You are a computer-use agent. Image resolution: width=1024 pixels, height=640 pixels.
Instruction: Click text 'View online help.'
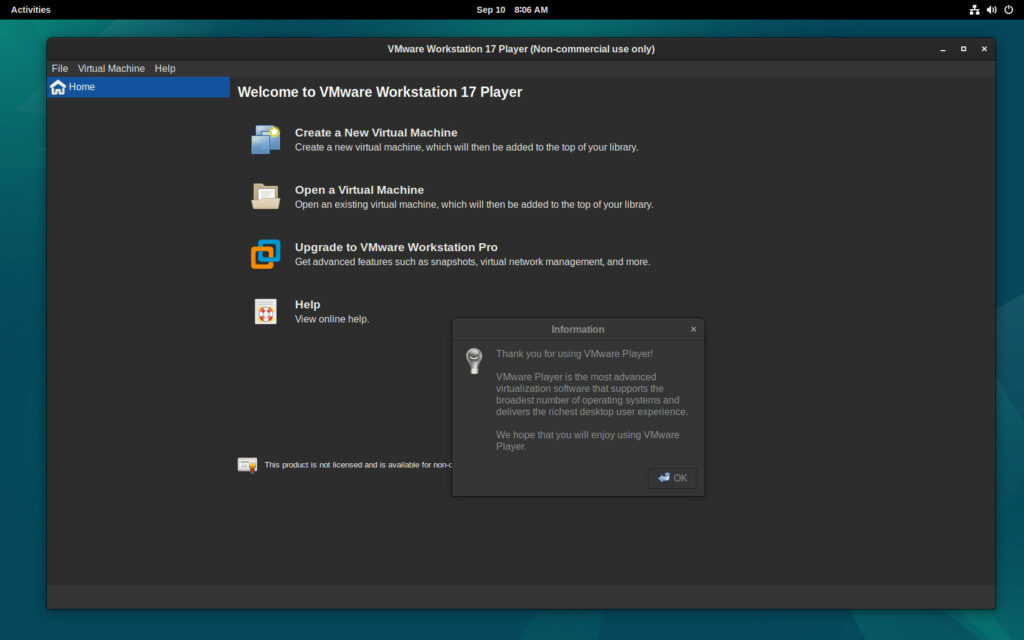(x=332, y=319)
